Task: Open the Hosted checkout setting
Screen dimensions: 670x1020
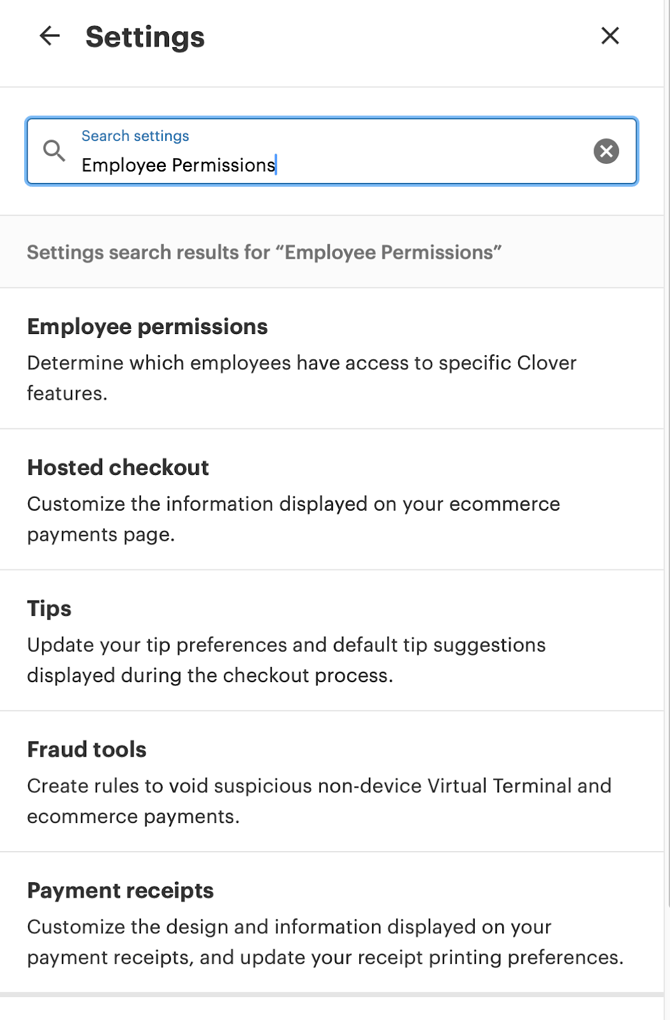Action: click(x=118, y=468)
